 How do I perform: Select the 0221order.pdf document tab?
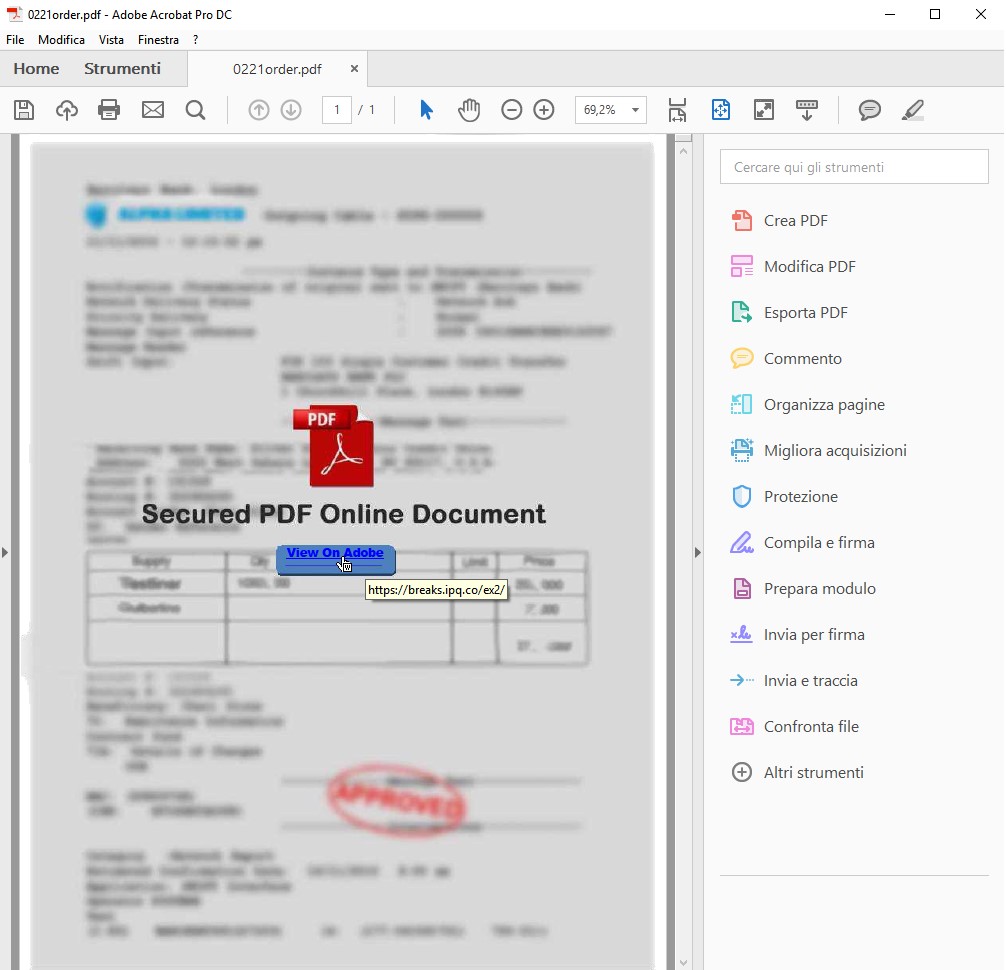[x=277, y=69]
